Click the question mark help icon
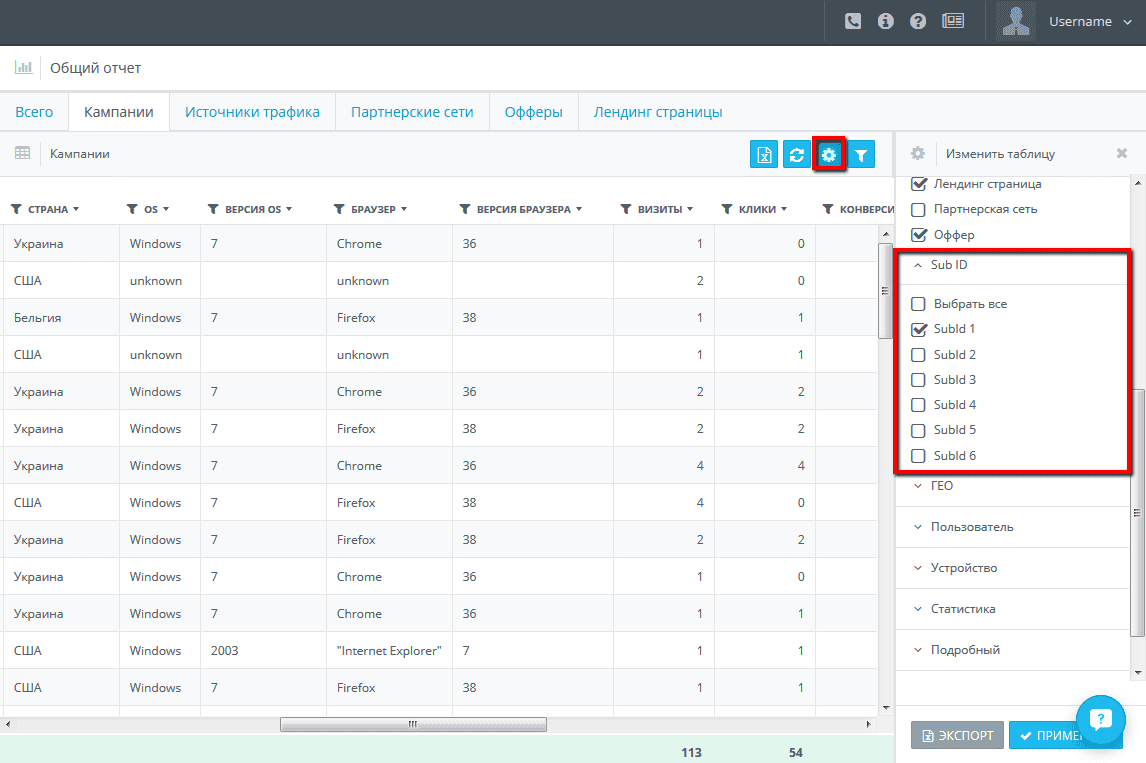This screenshot has width=1146, height=763. (918, 21)
